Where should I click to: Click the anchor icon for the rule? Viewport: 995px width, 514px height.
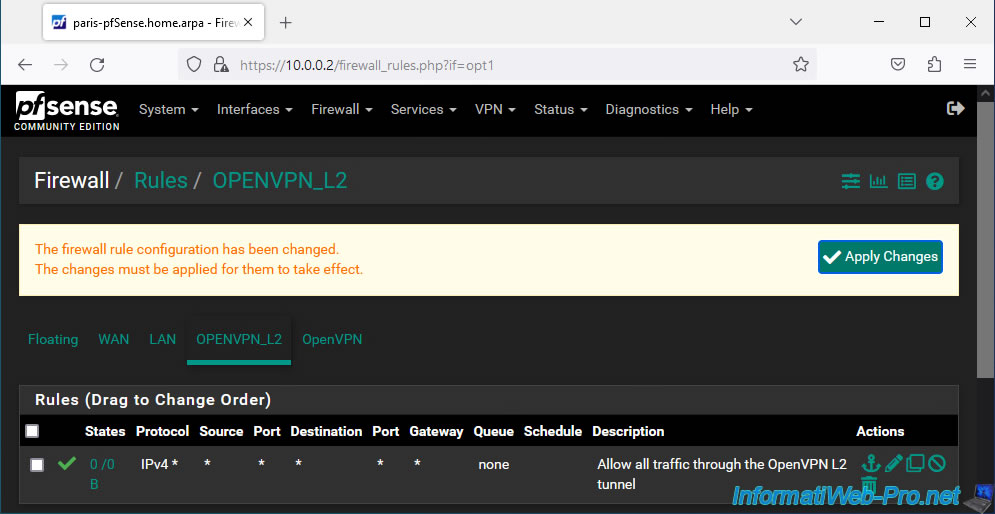tap(871, 463)
